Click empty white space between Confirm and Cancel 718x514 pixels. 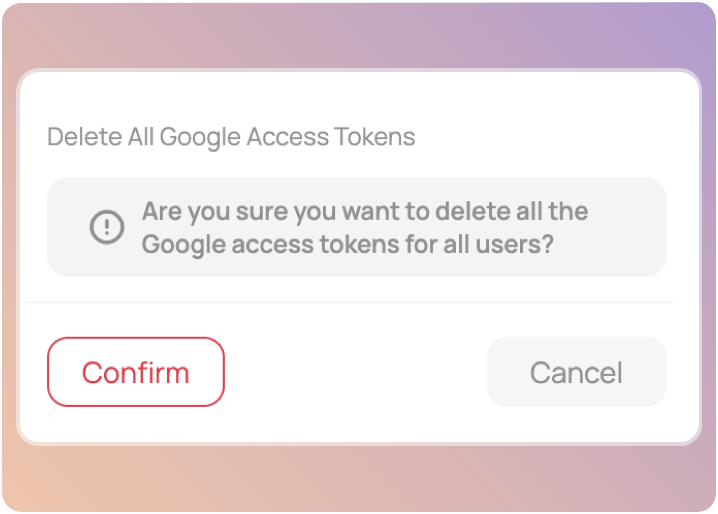[355, 372]
